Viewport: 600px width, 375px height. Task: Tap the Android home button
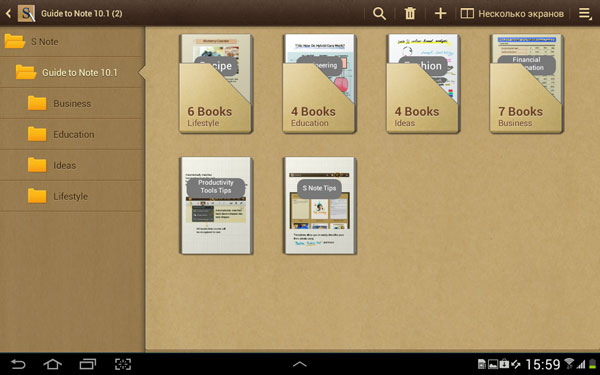52,364
